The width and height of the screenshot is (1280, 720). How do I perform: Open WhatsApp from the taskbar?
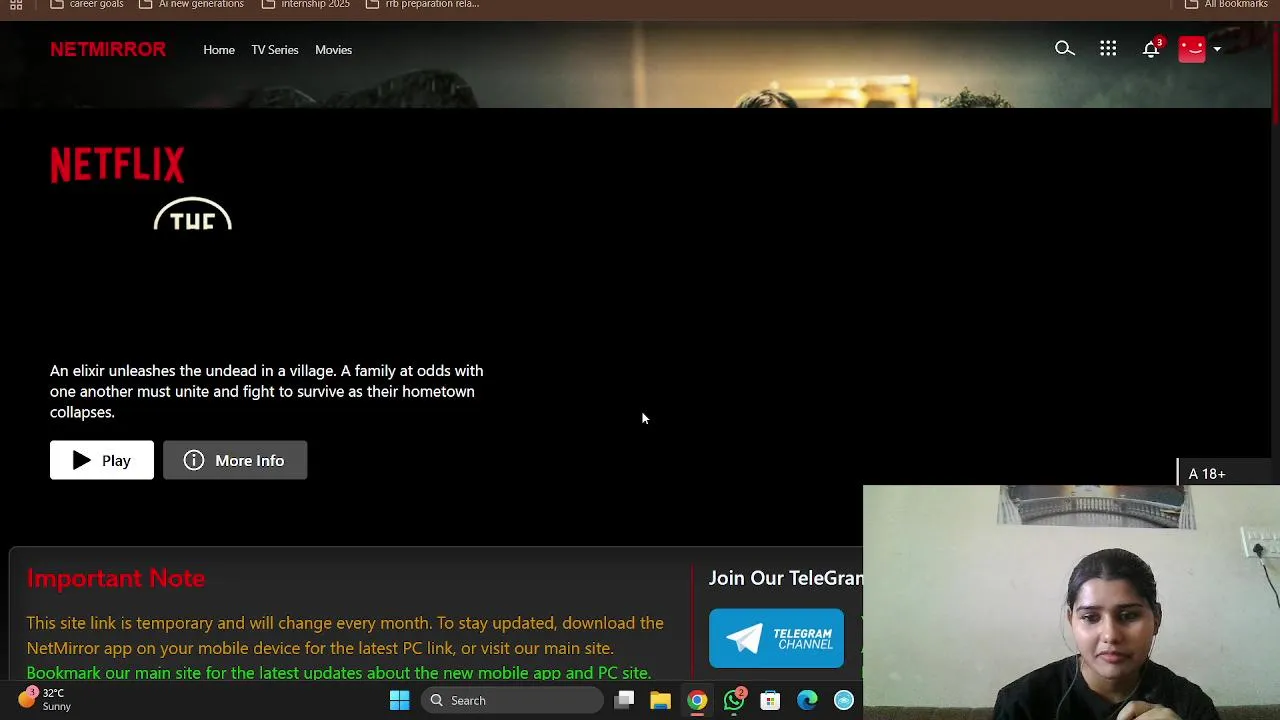(x=734, y=700)
